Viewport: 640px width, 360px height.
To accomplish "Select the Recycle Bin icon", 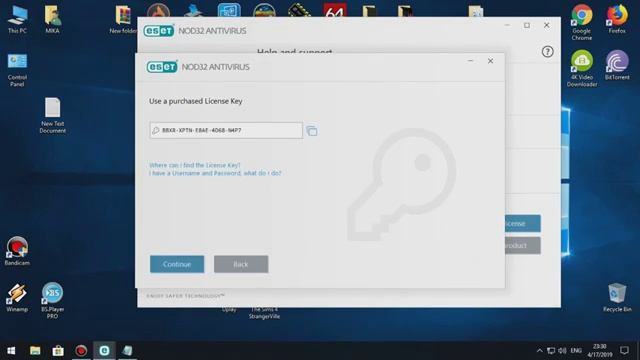I will coord(617,298).
